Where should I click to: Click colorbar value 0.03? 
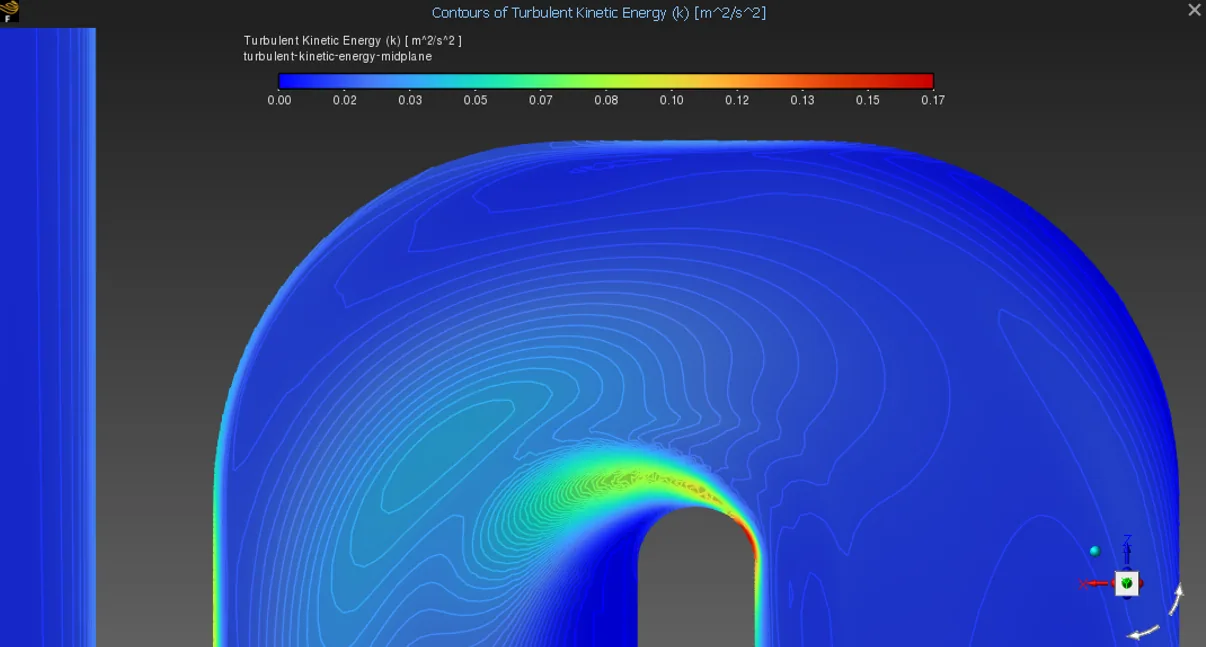[x=410, y=100]
